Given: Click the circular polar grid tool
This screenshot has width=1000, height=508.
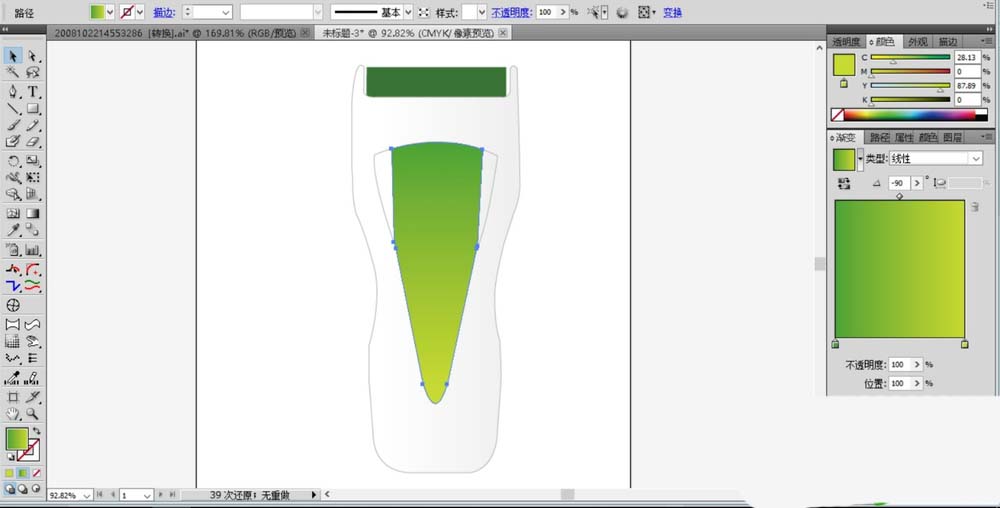Looking at the screenshot, I should [x=12, y=305].
